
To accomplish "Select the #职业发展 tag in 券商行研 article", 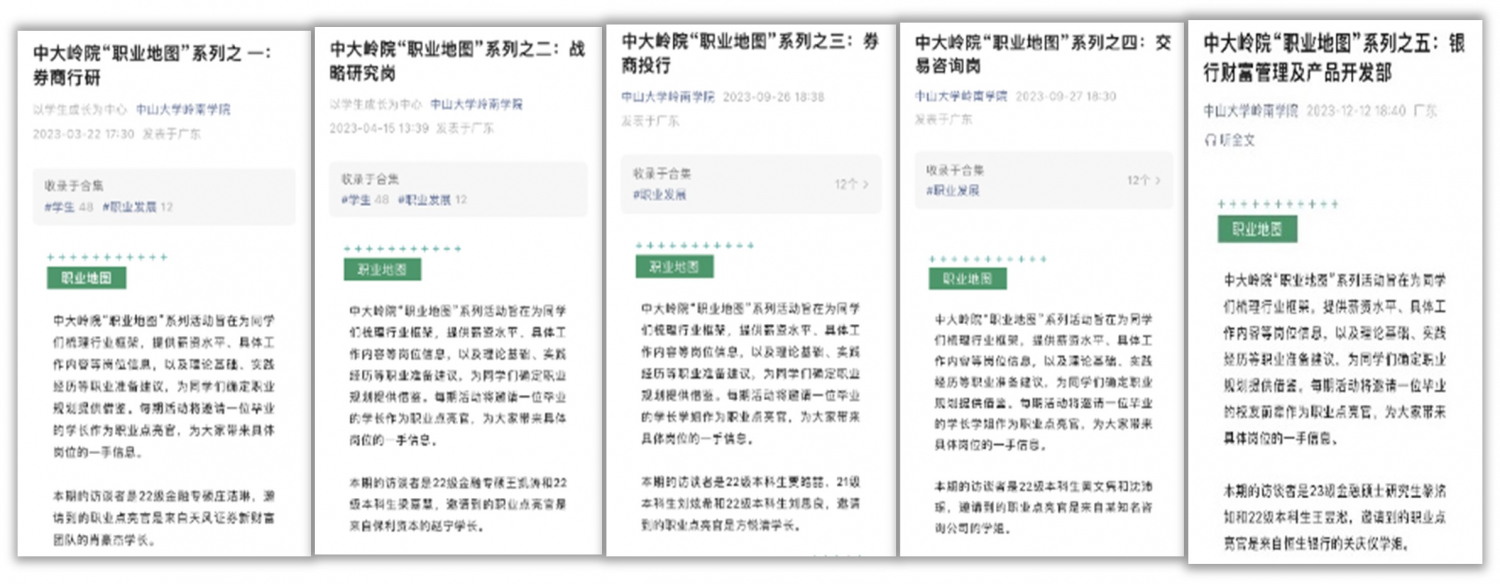I will (129, 207).
